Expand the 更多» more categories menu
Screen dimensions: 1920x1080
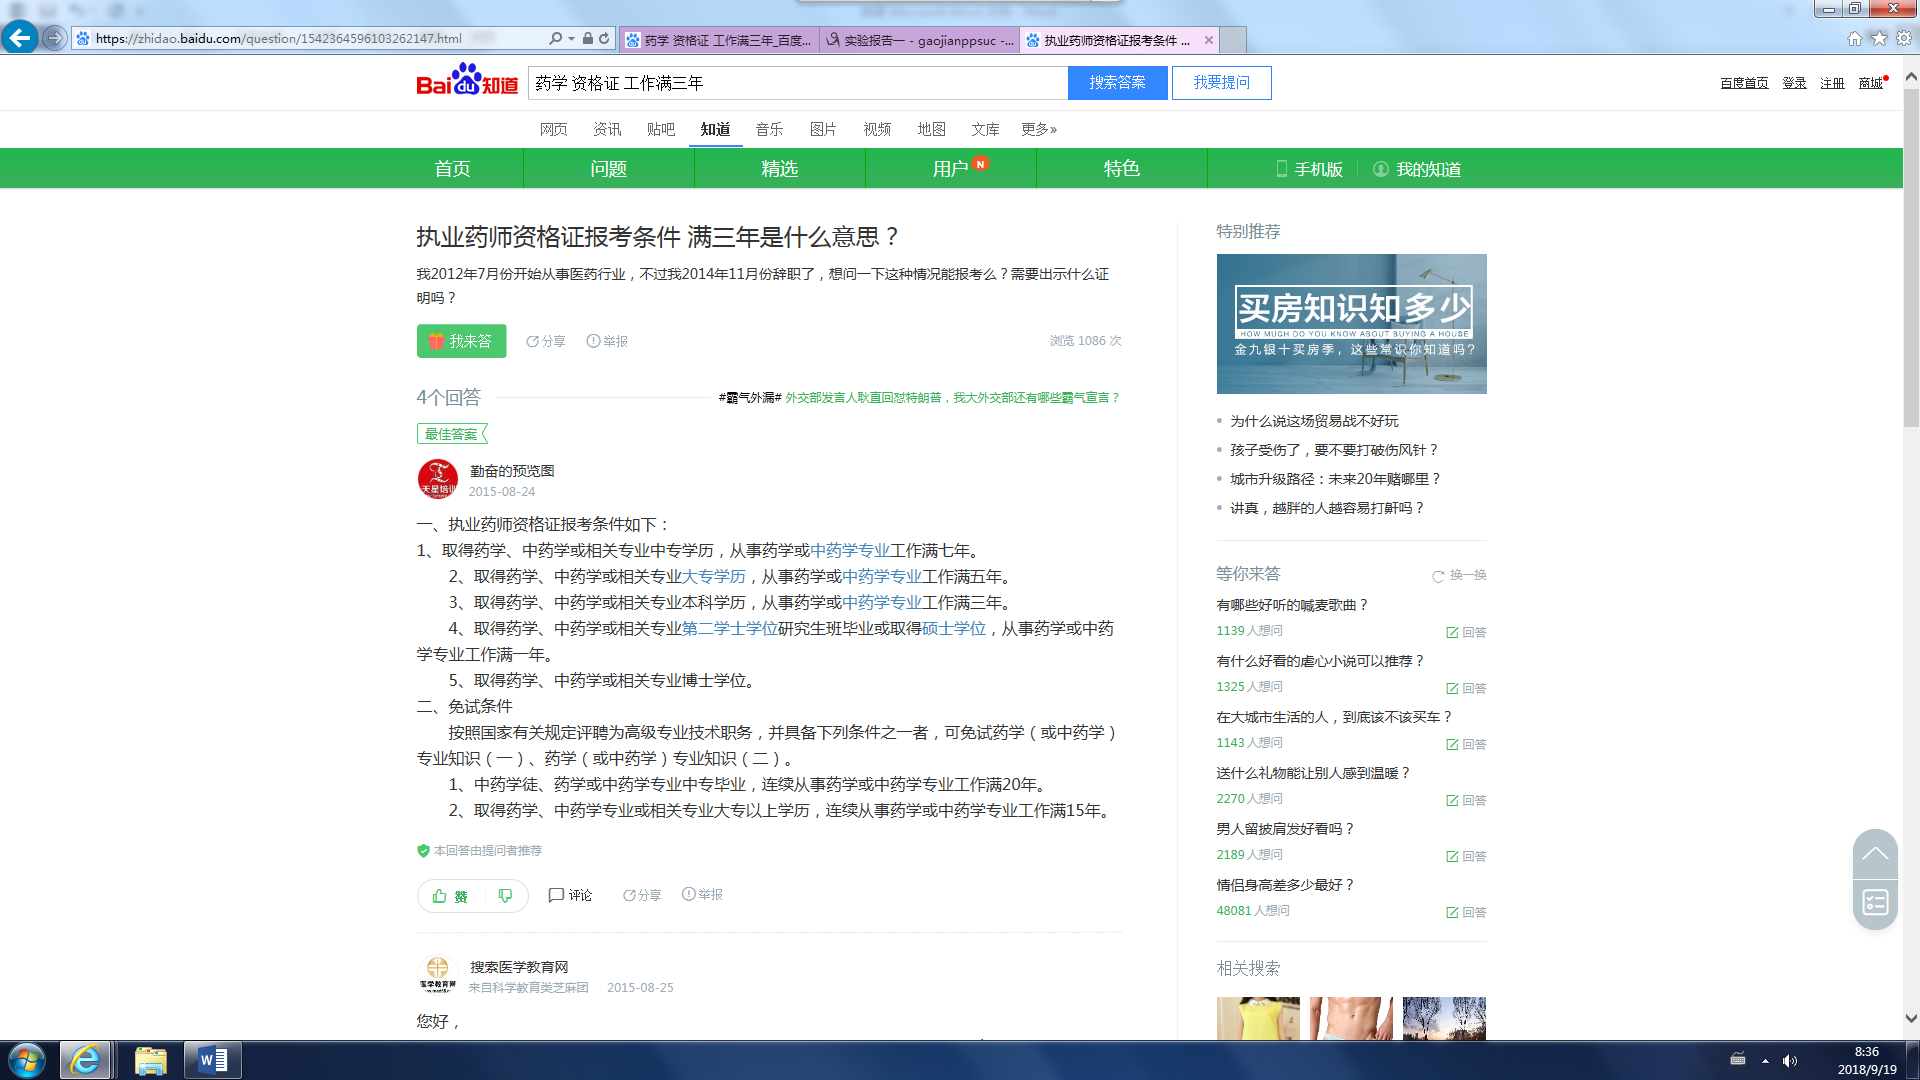[1038, 129]
